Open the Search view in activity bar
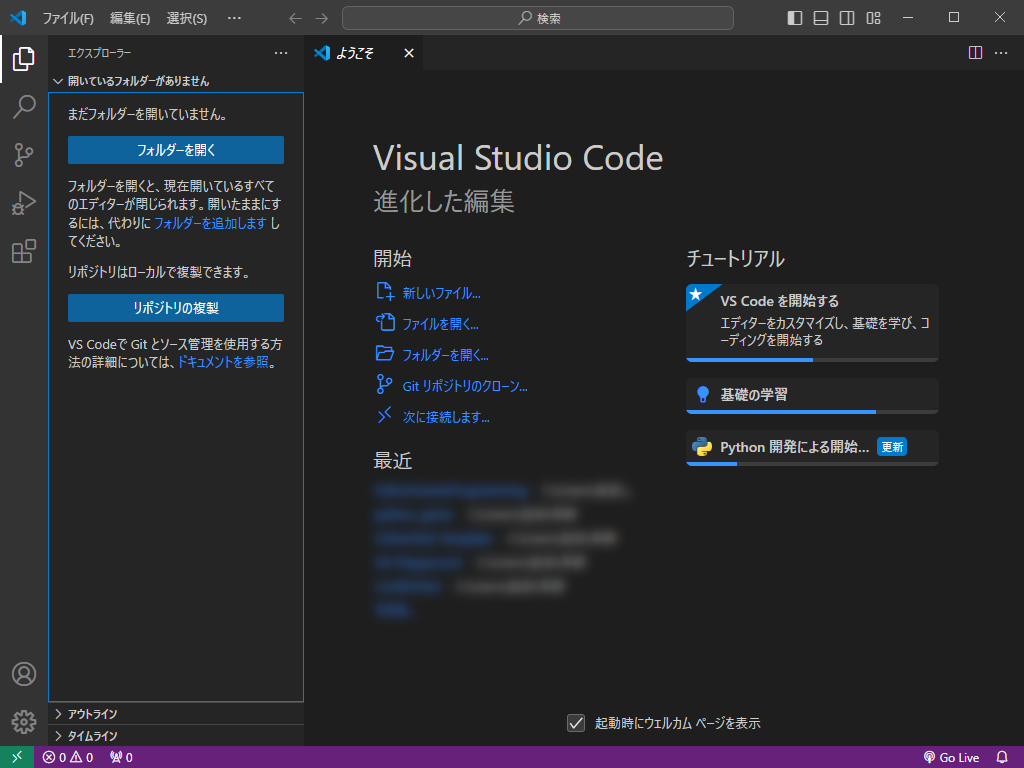The height and width of the screenshot is (768, 1024). 24,107
